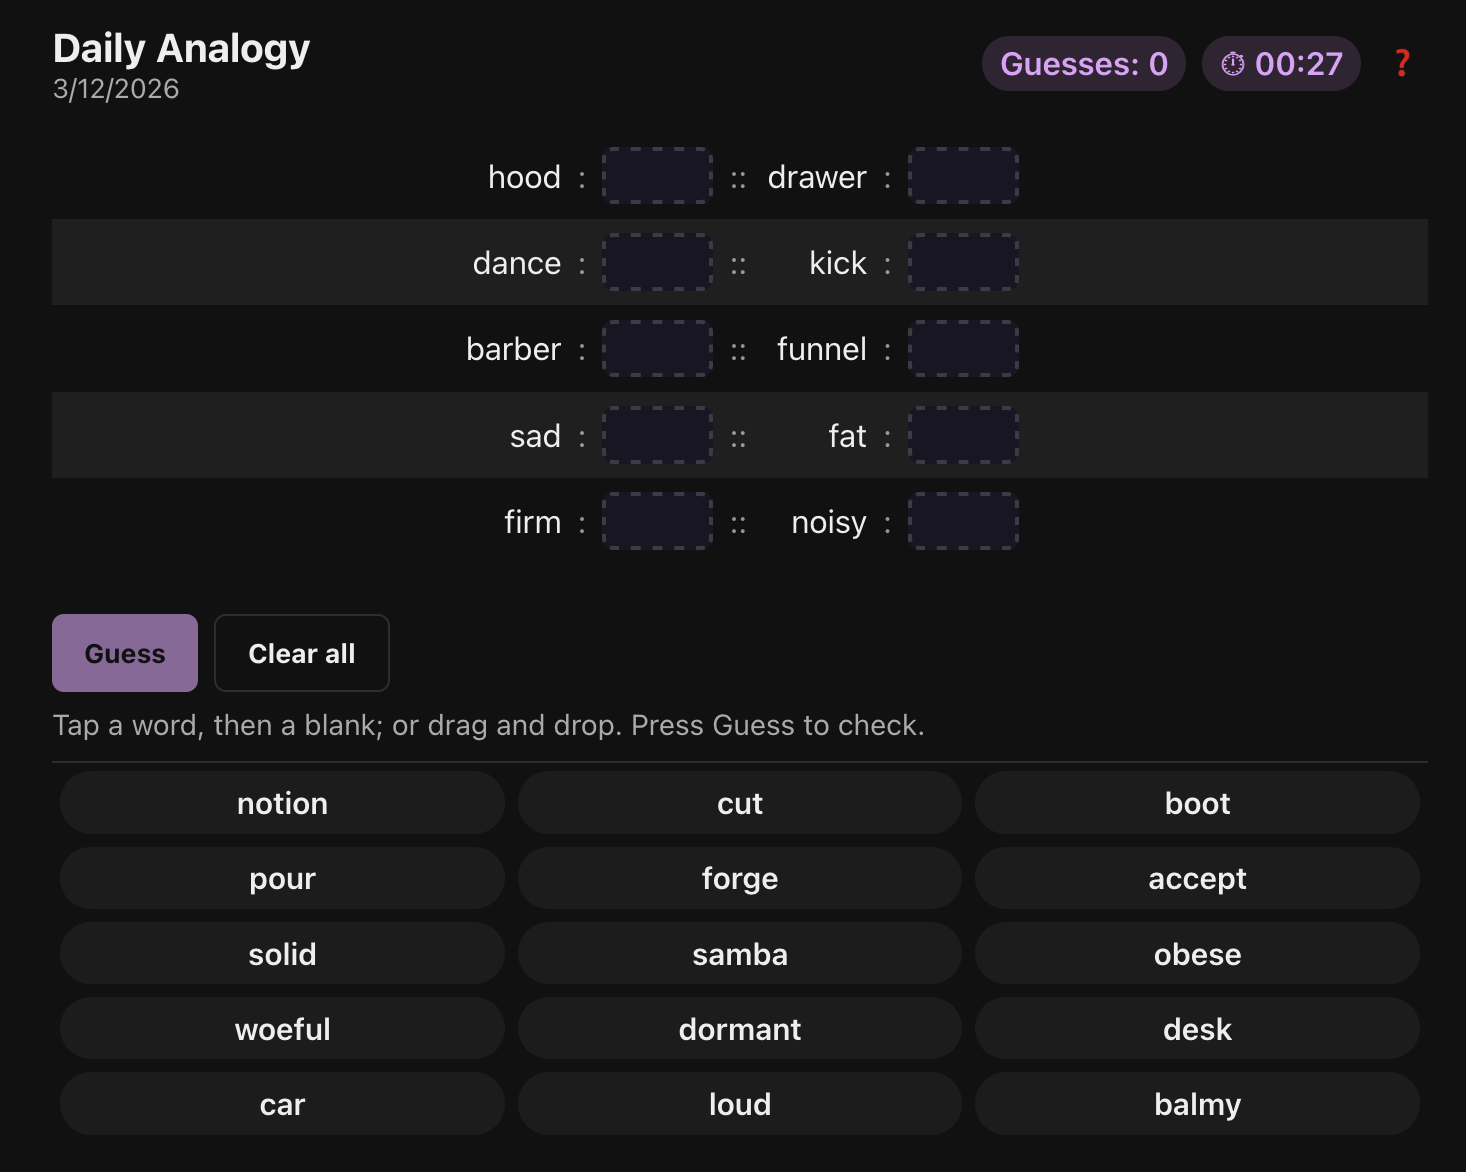The image size is (1466, 1172).
Task: Choose the 'solid' word chip
Action: tap(282, 954)
